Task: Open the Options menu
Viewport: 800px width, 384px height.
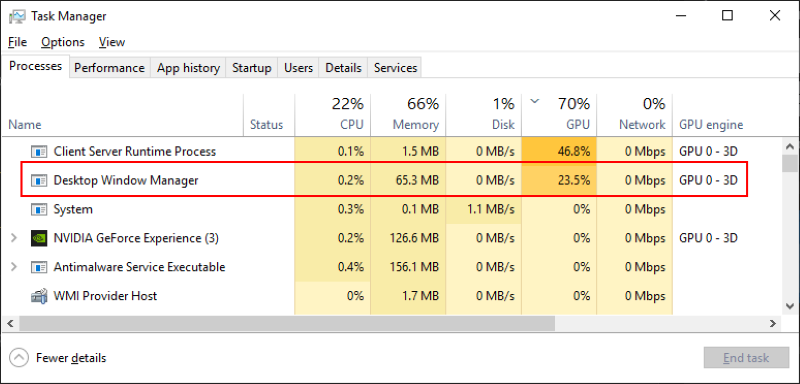Action: pyautogui.click(x=63, y=42)
